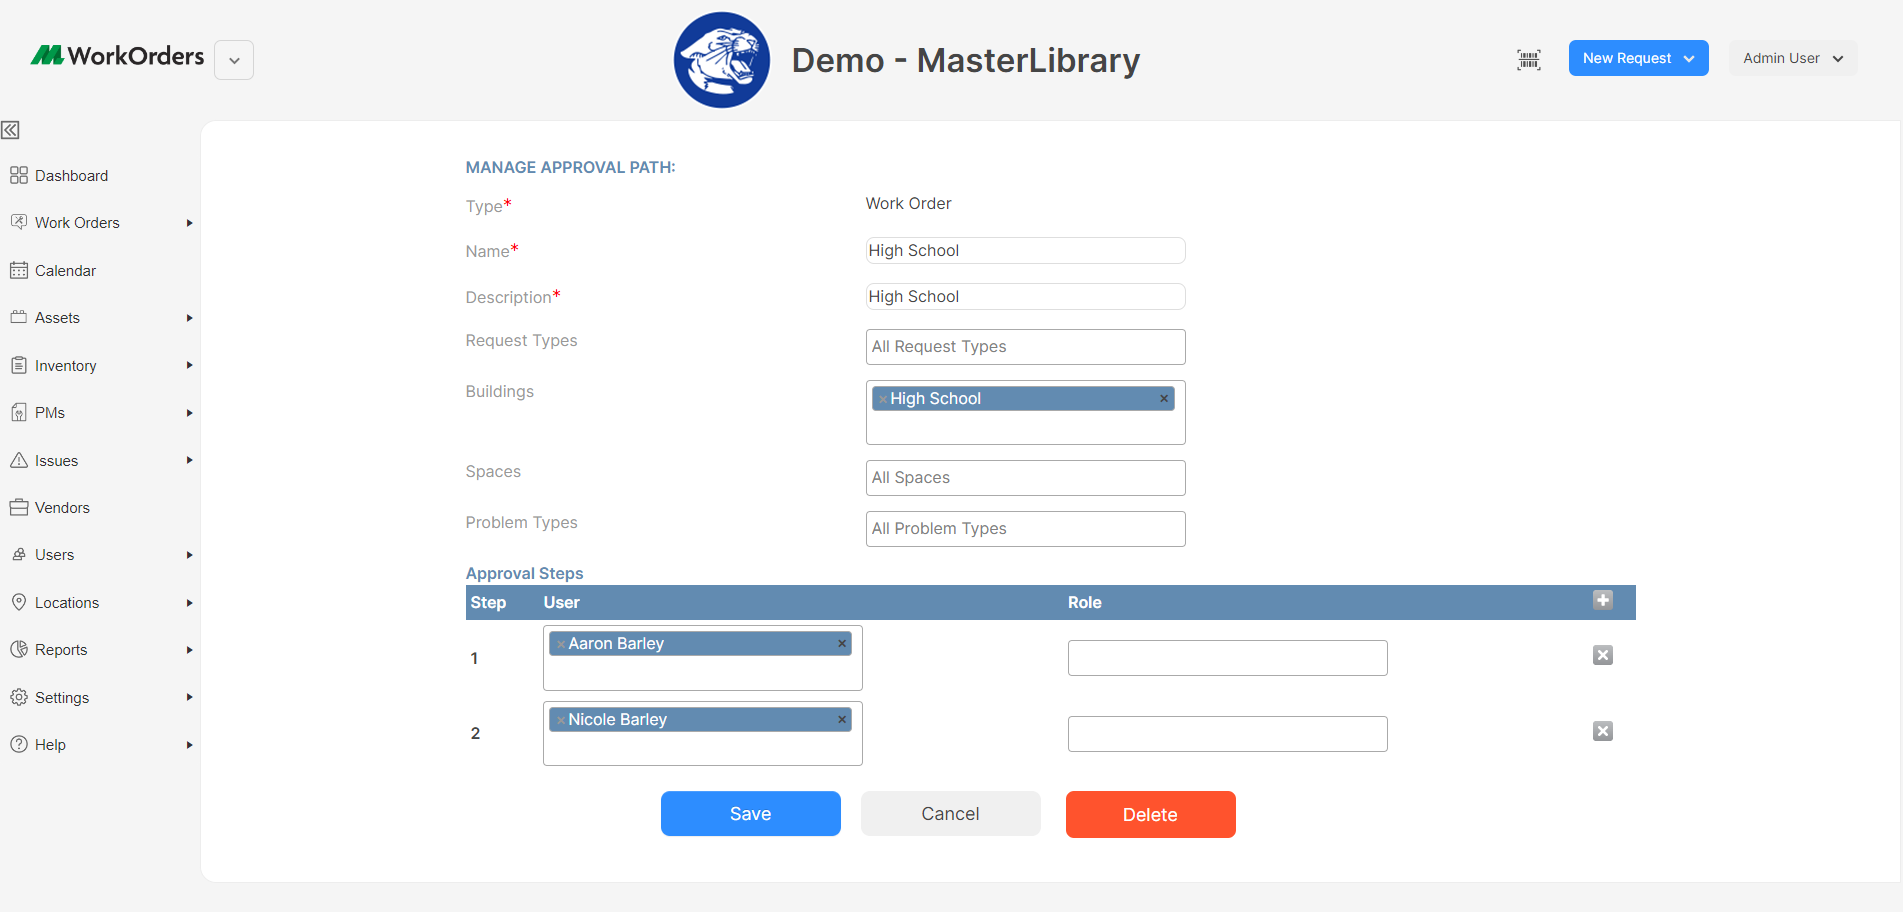Delete approval step 2 with its X icon
Image resolution: width=1903 pixels, height=912 pixels.
click(x=1603, y=731)
